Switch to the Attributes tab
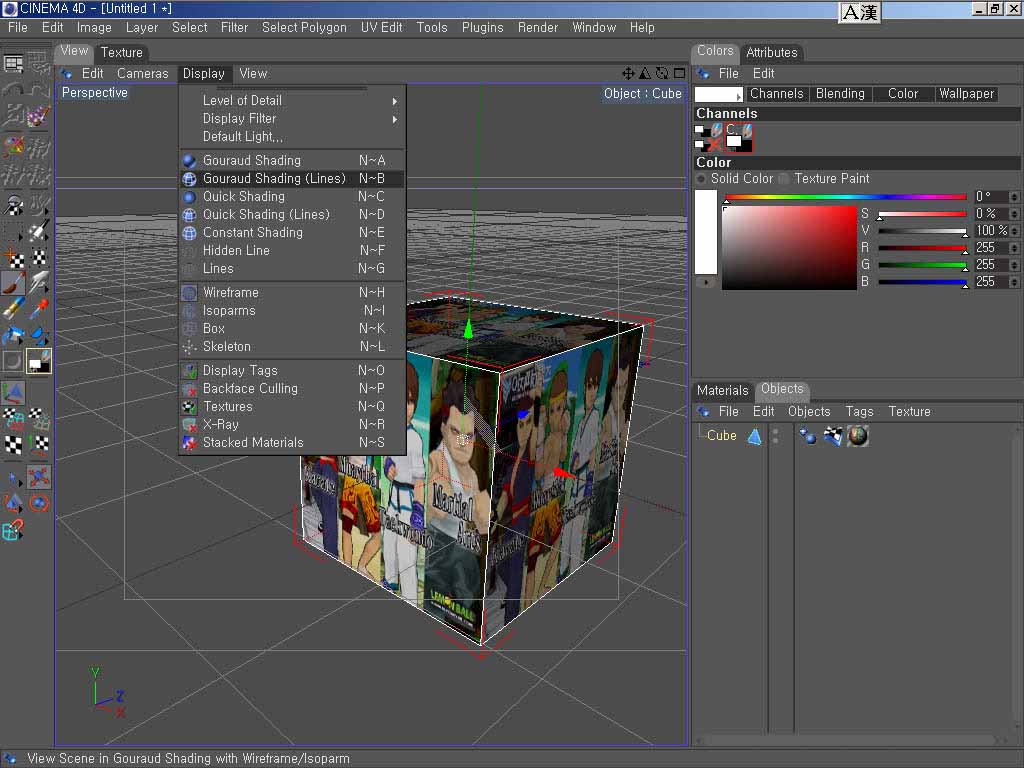 [x=771, y=52]
